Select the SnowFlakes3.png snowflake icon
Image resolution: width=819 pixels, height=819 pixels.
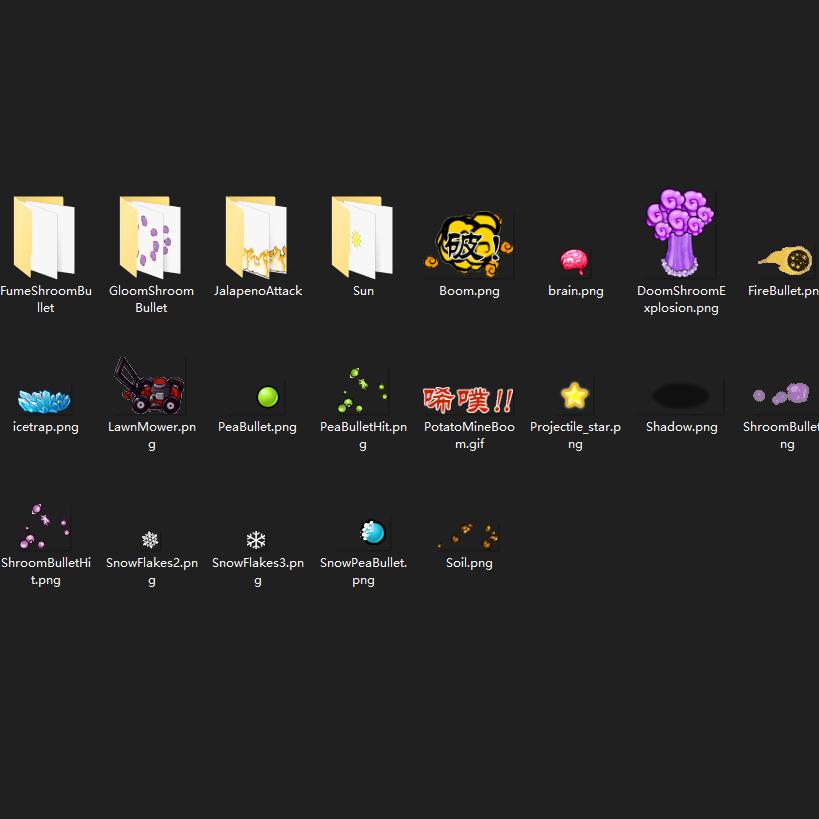(x=256, y=540)
